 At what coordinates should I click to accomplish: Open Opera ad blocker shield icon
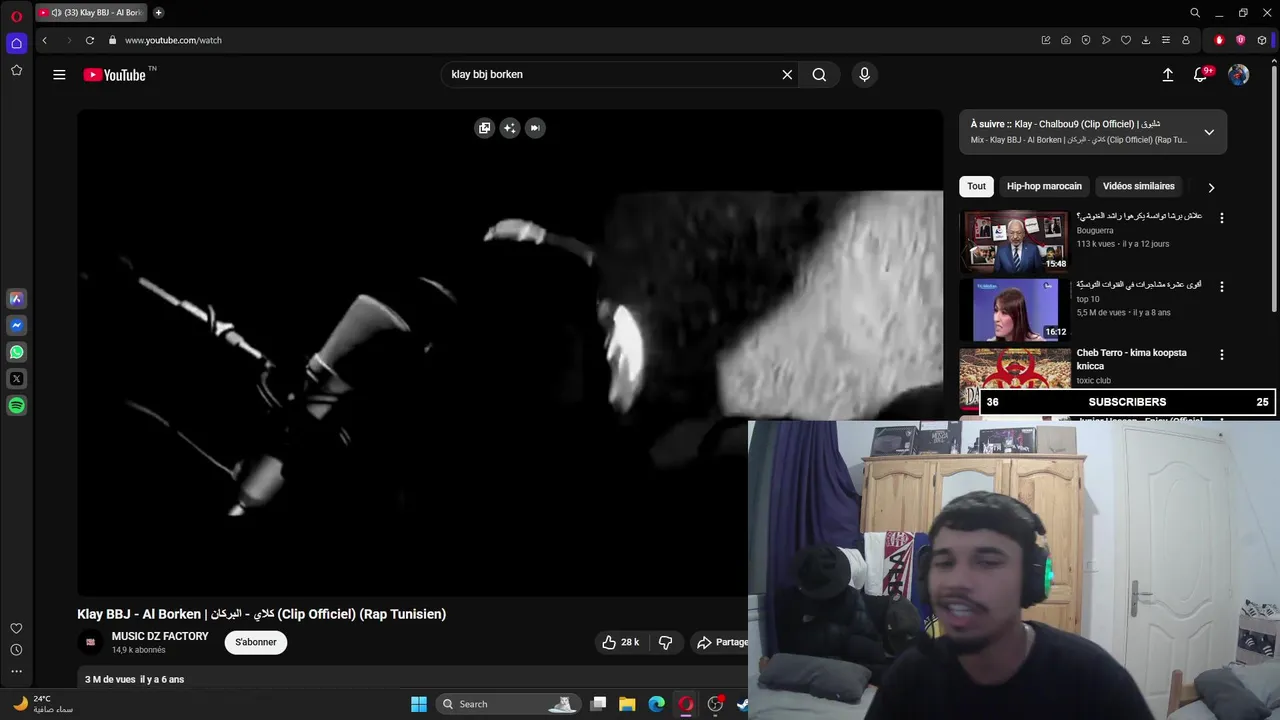[x=1086, y=40]
